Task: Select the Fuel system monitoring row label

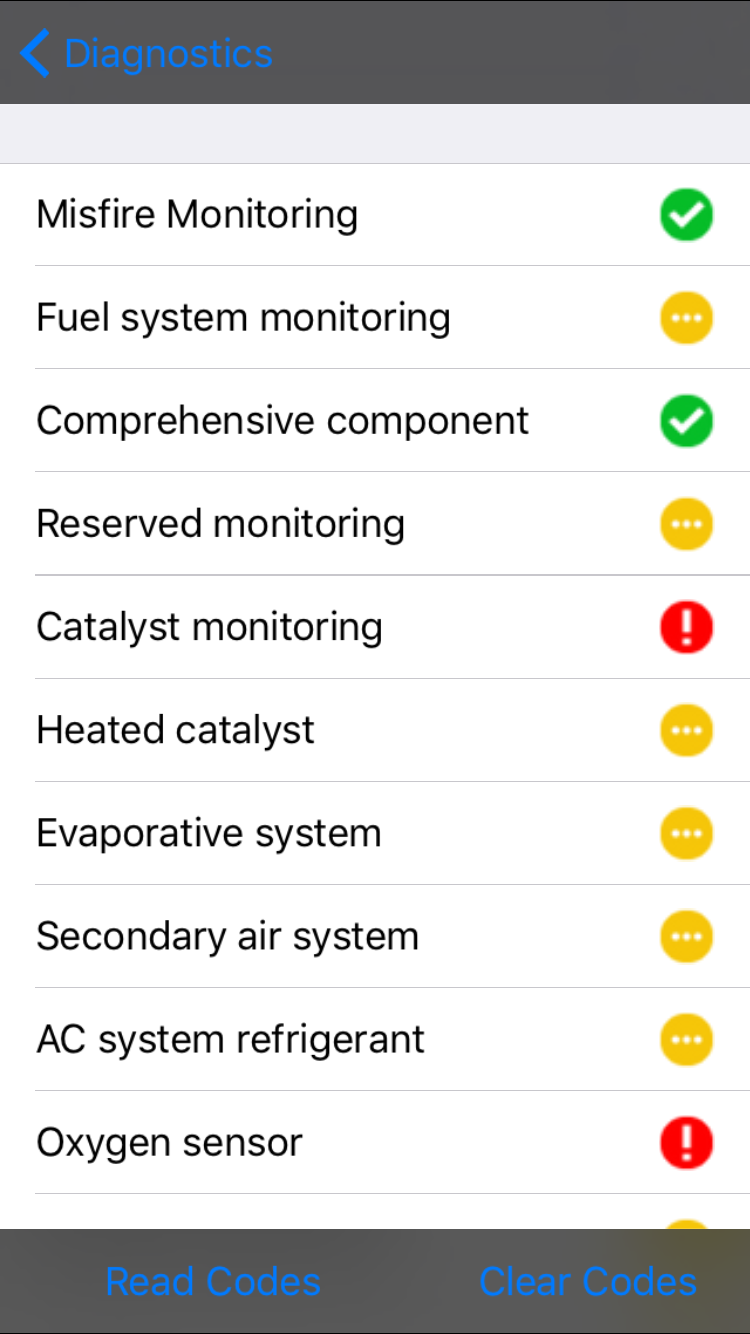Action: (x=243, y=318)
